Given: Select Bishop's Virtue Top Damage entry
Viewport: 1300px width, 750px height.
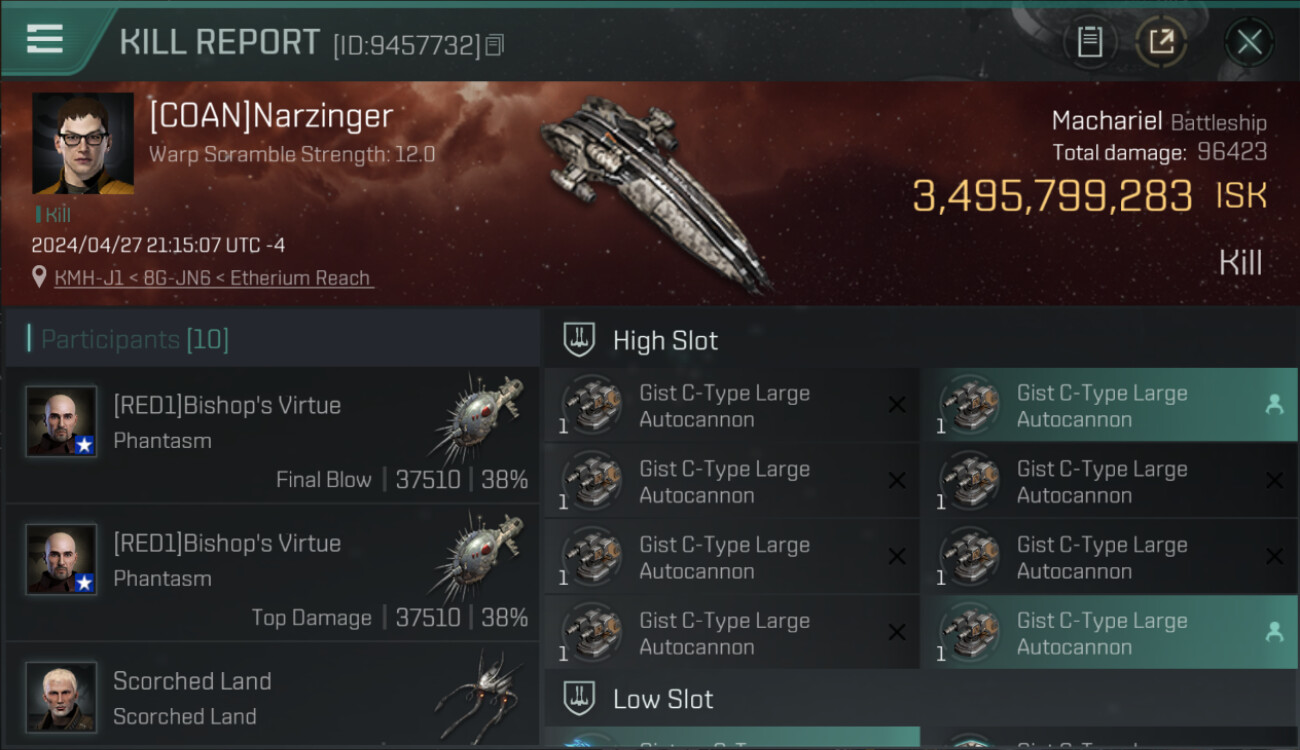Looking at the screenshot, I should (272, 580).
